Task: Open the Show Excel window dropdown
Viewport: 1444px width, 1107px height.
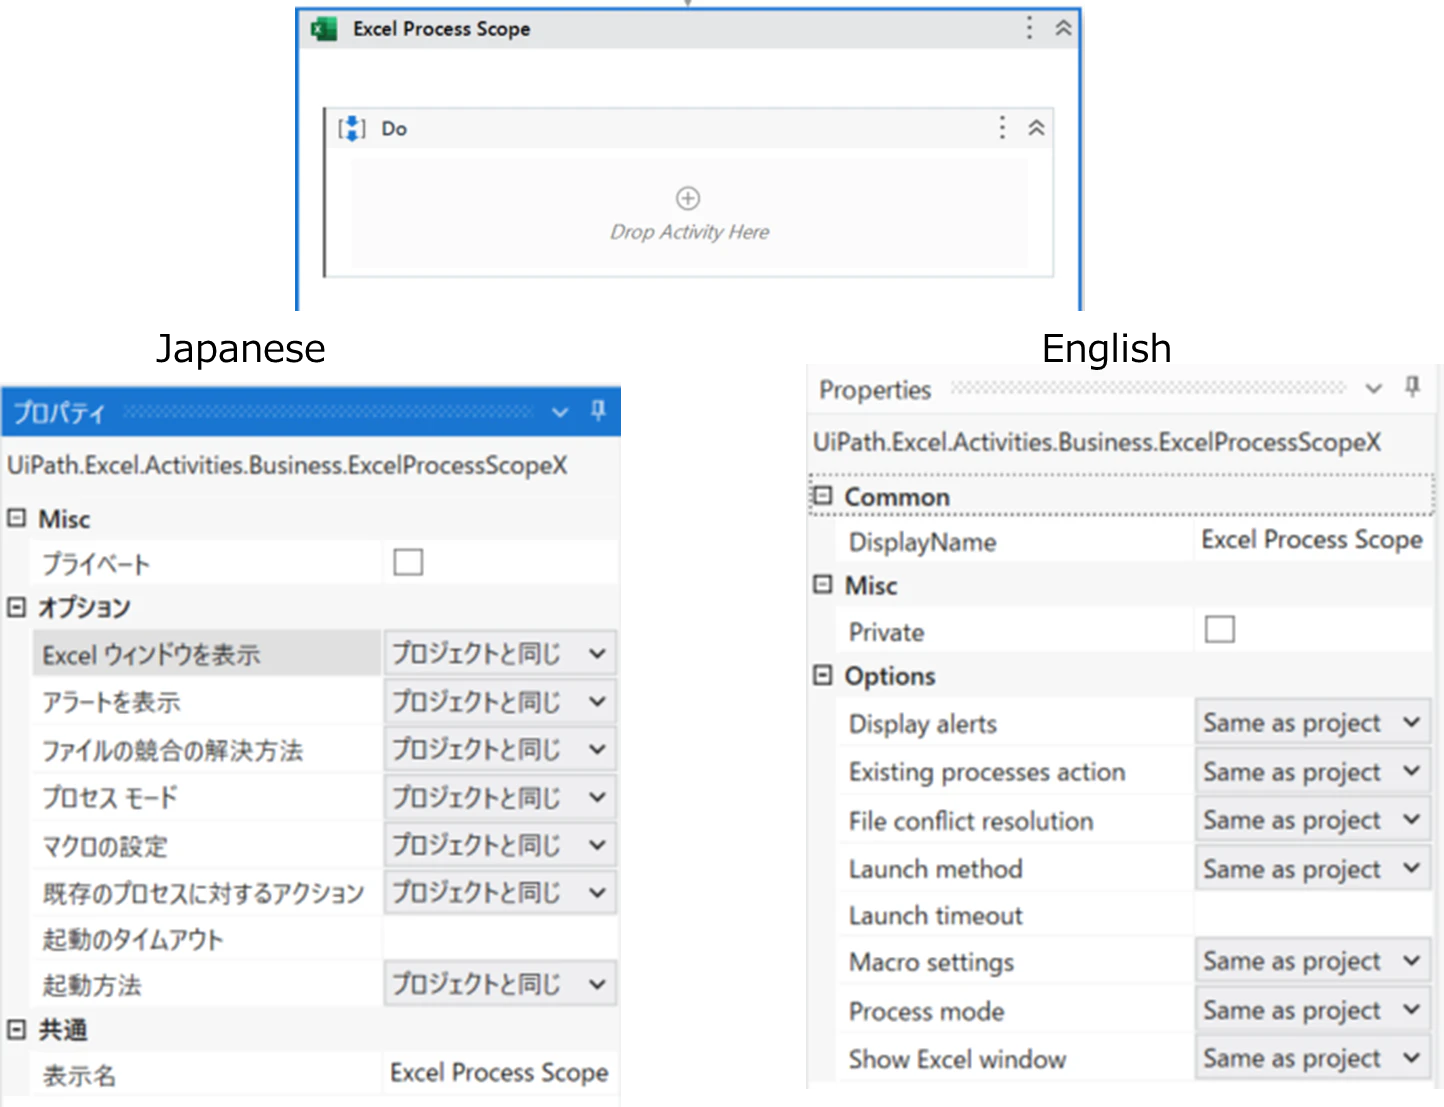Action: point(1312,1058)
